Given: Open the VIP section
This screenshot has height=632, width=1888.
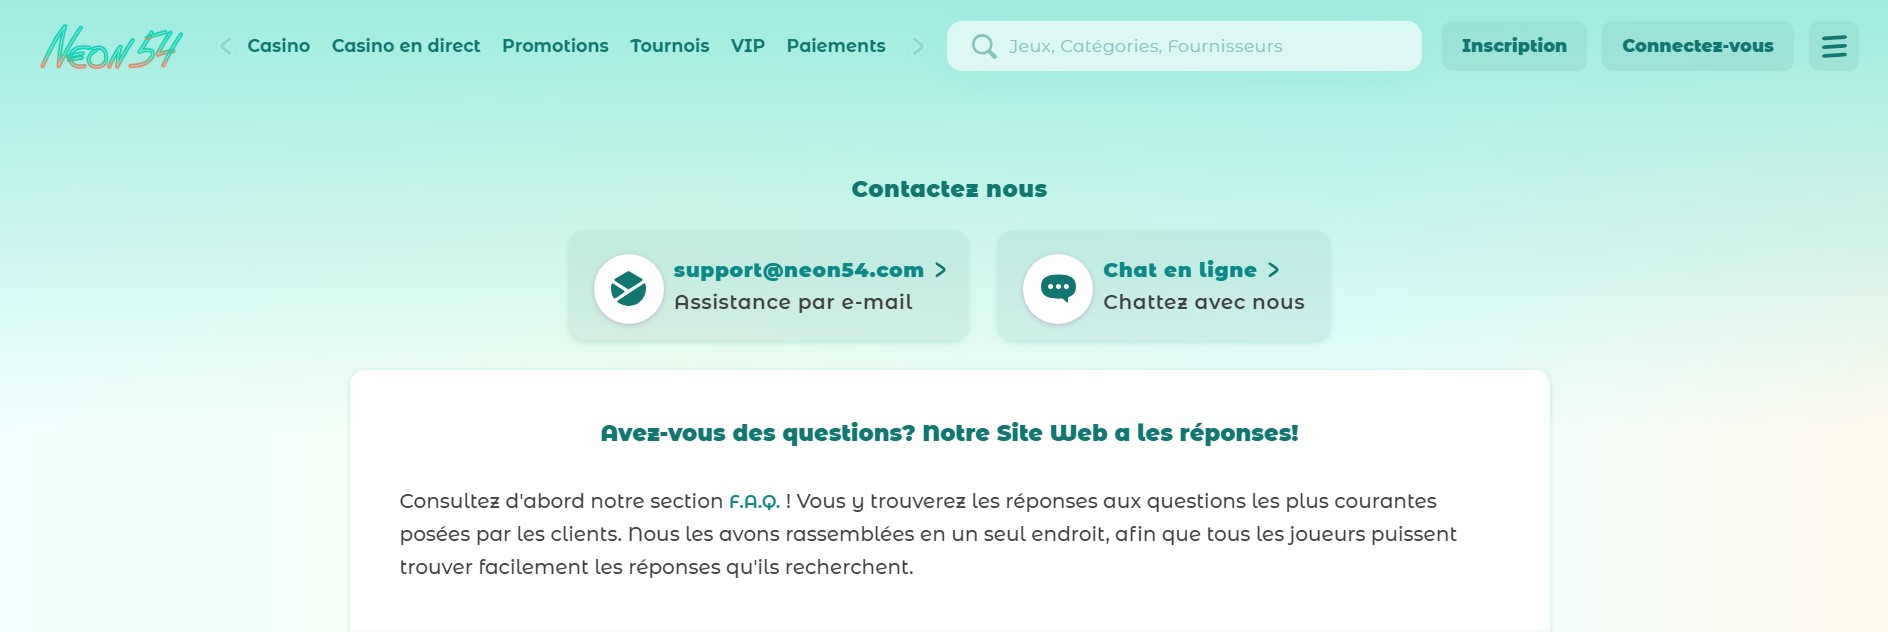Looking at the screenshot, I should coord(747,46).
